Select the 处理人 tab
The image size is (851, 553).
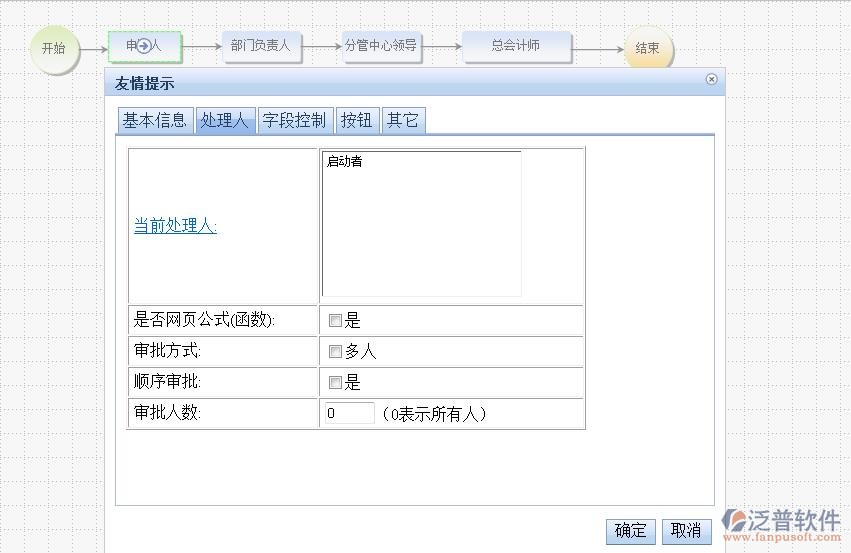(224, 121)
